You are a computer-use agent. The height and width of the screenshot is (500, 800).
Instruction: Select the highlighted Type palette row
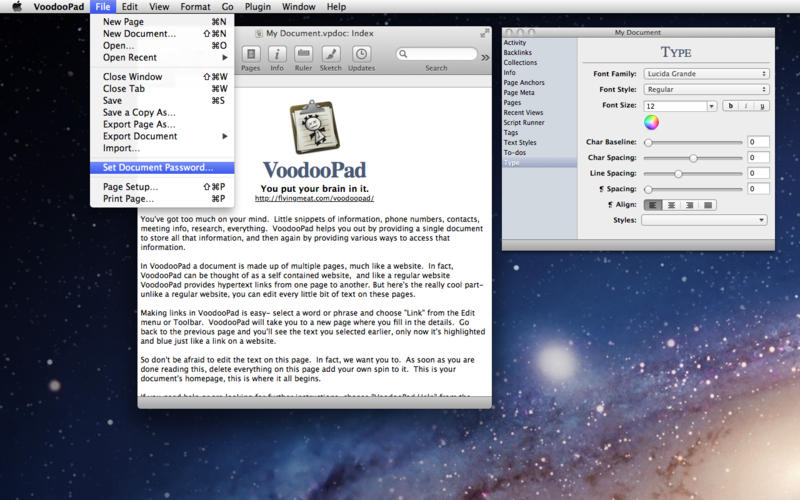[x=540, y=163]
